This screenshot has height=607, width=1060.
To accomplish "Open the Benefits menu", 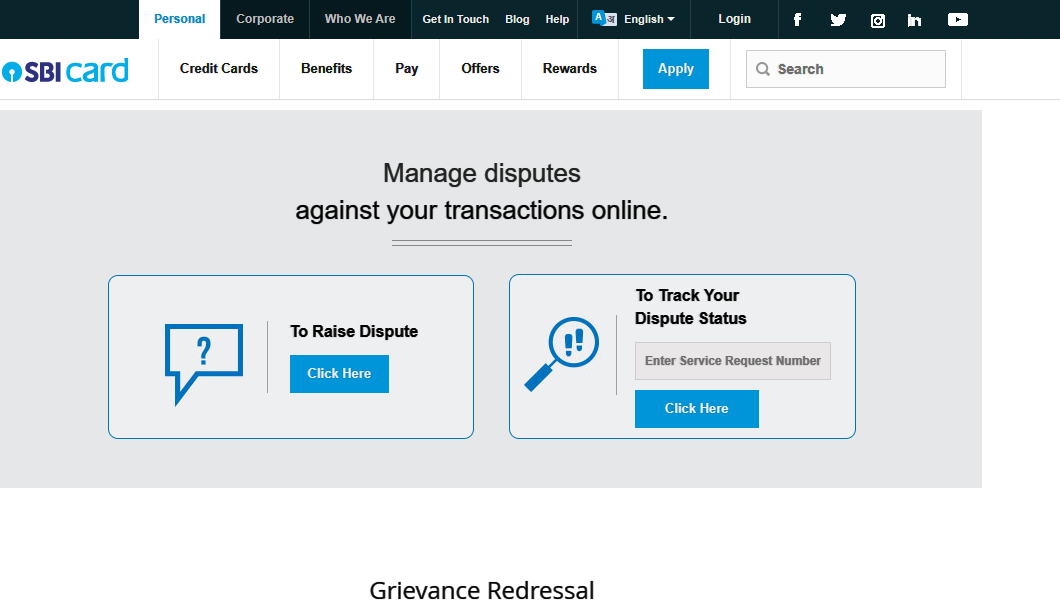I will (327, 69).
